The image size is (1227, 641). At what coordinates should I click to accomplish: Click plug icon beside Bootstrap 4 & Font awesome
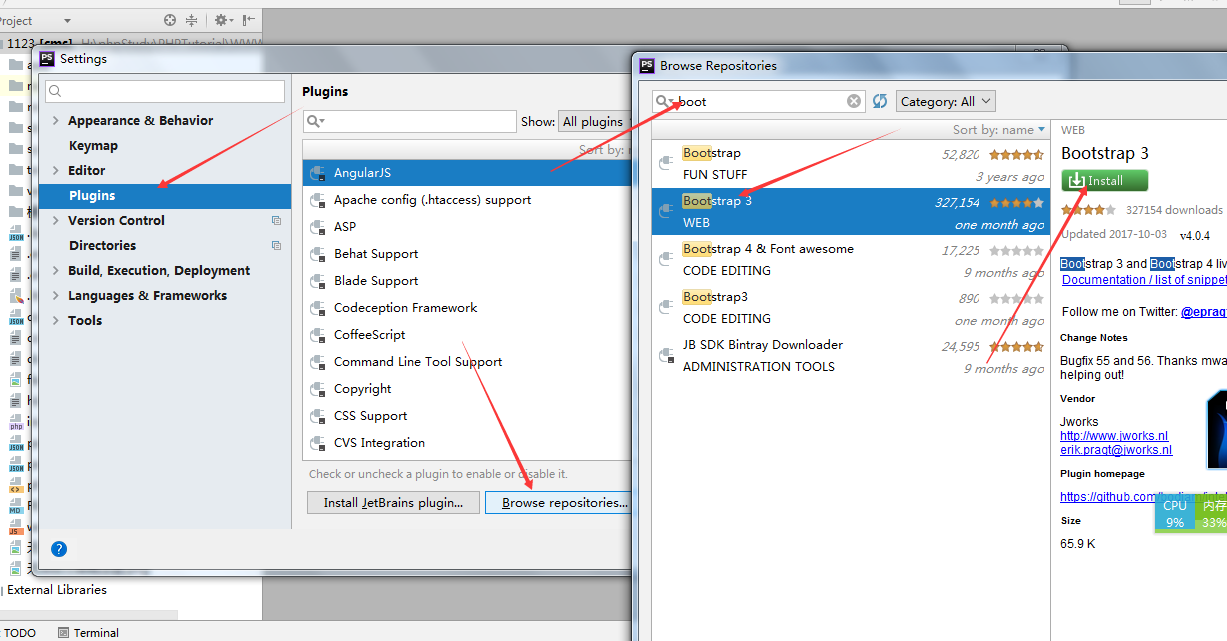click(666, 259)
